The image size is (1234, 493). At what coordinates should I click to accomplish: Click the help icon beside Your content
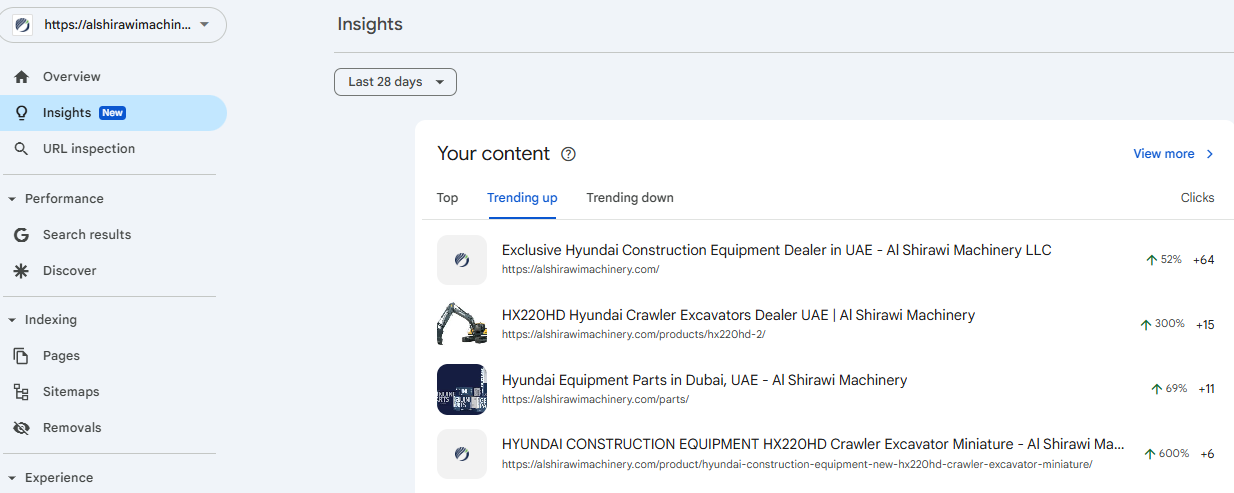pos(568,154)
